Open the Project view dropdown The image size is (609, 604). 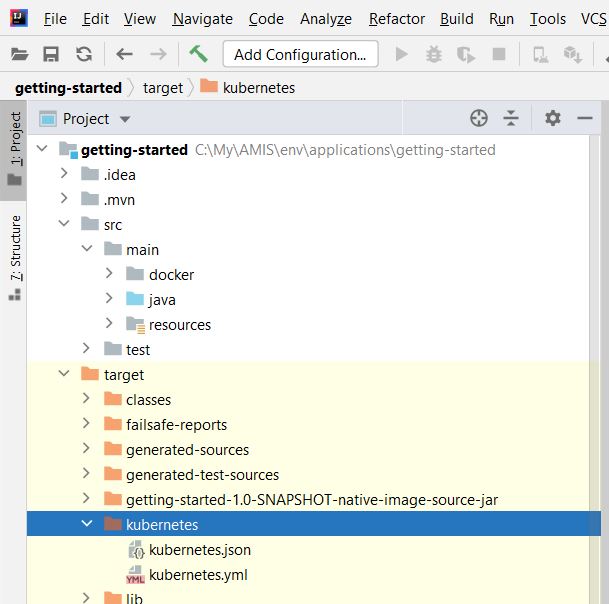(x=124, y=119)
